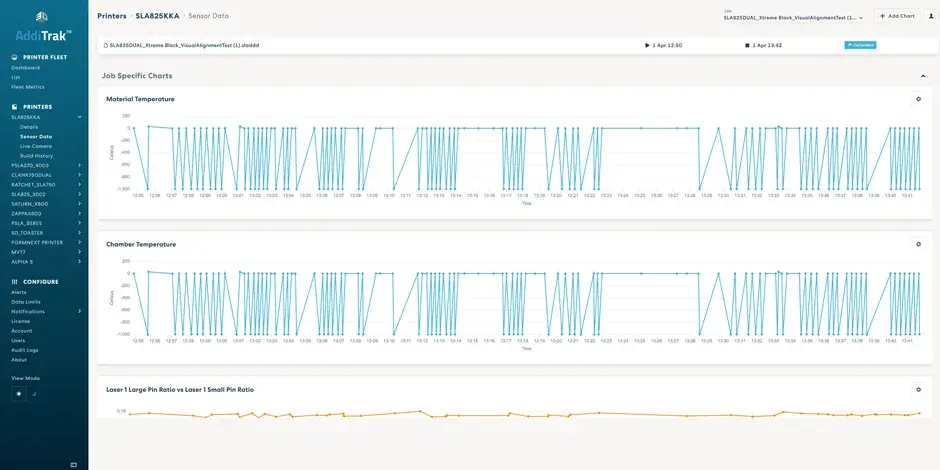This screenshot has height=470, width=940.
Task: Expand the MVT7 printer
Action: tap(80, 252)
